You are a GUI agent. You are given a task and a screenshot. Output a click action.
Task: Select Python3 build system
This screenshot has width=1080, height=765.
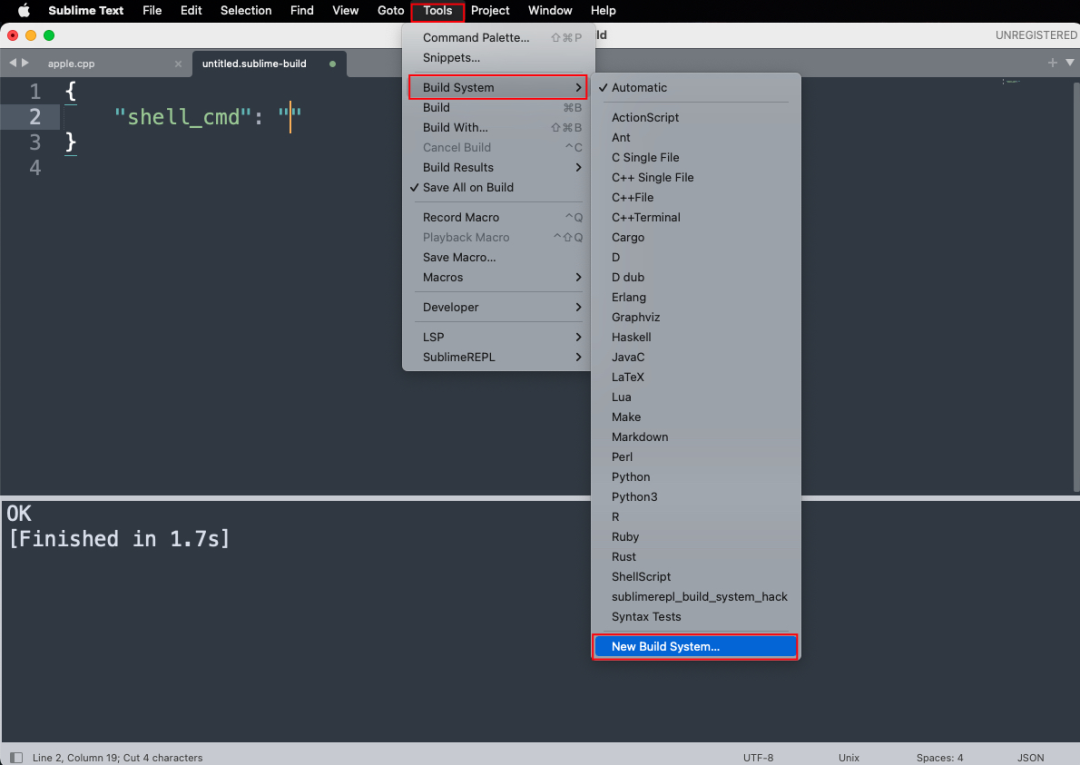[696, 496]
